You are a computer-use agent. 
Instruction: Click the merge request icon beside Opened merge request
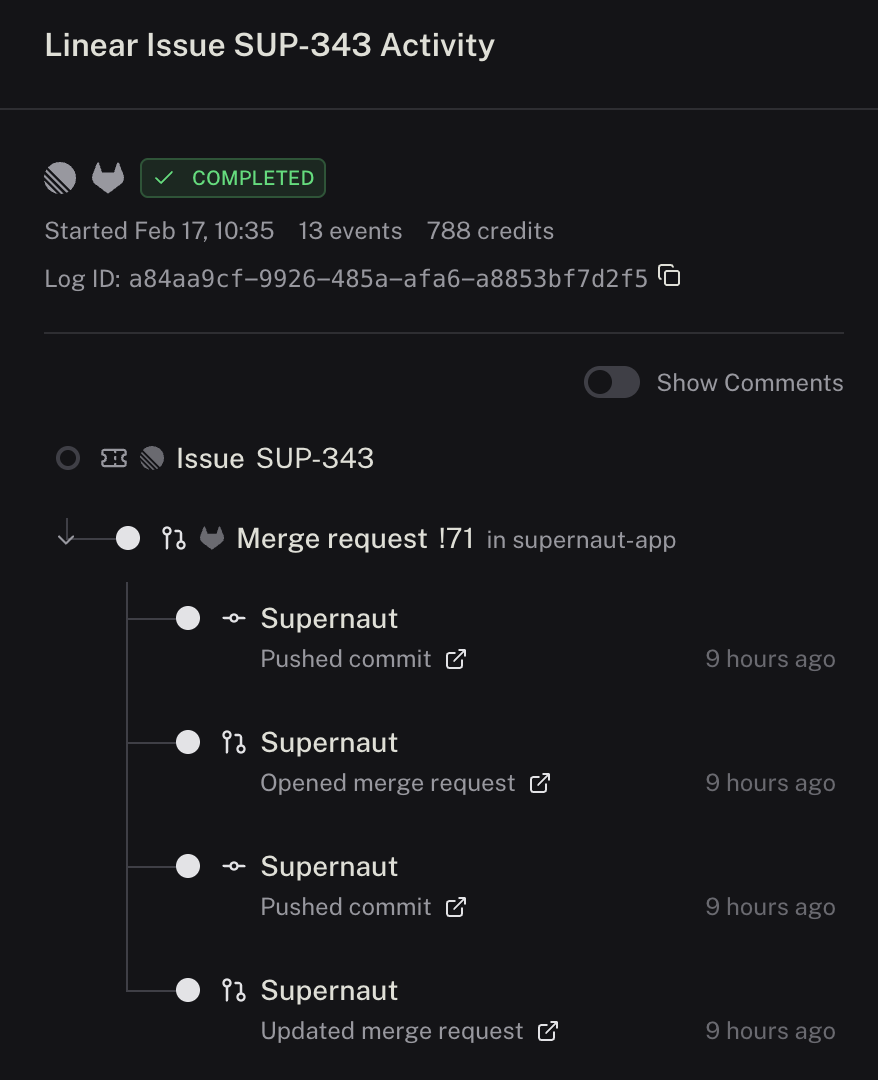(x=232, y=742)
